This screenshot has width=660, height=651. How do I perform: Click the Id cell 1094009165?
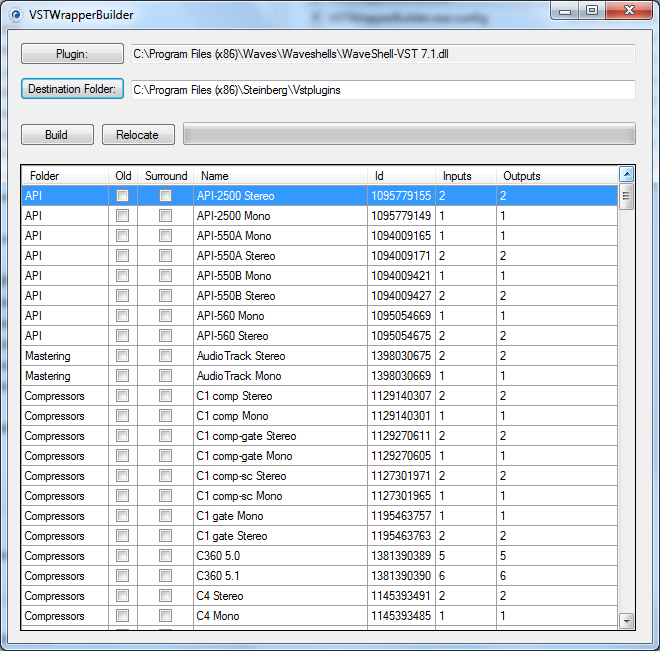coord(402,236)
